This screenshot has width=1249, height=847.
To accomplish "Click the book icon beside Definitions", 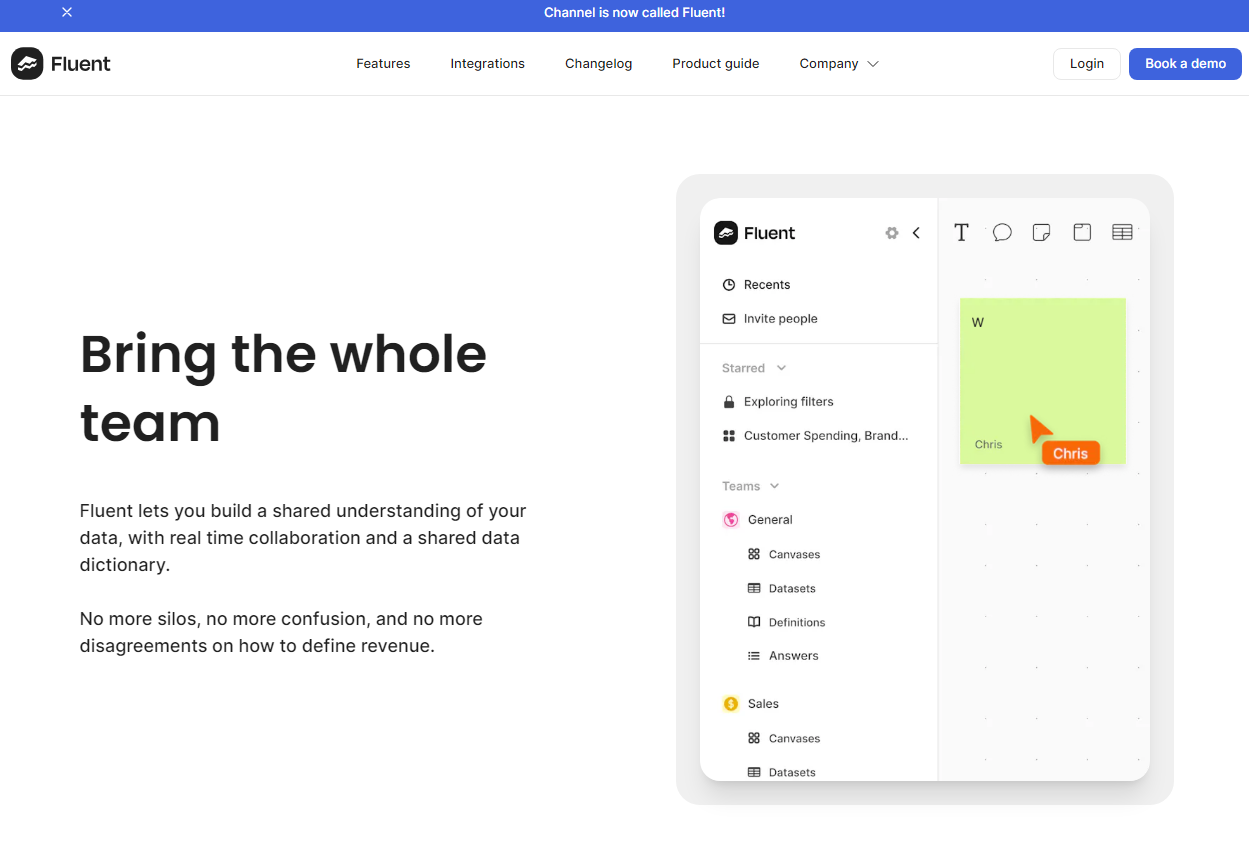I will point(754,622).
